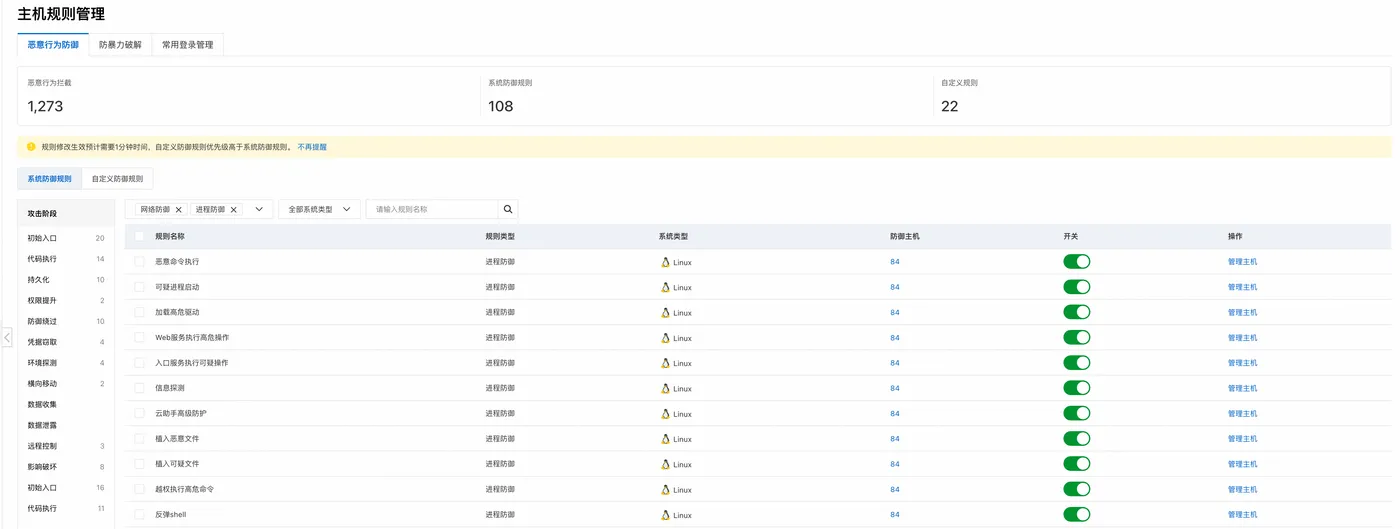The width and height of the screenshot is (1400, 529).
Task: Remove the 进程防御 filter tag
Action: 234,210
